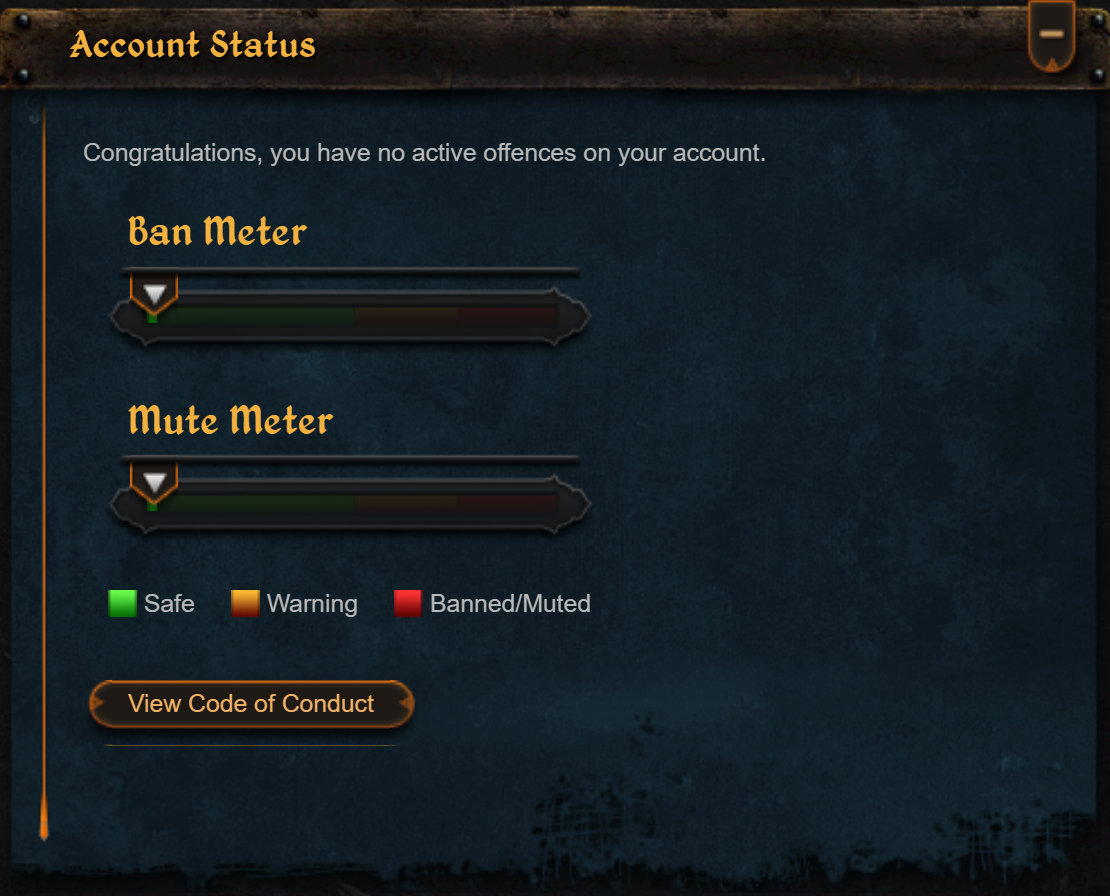Click the no active offences message
This screenshot has width=1110, height=896.
point(425,153)
